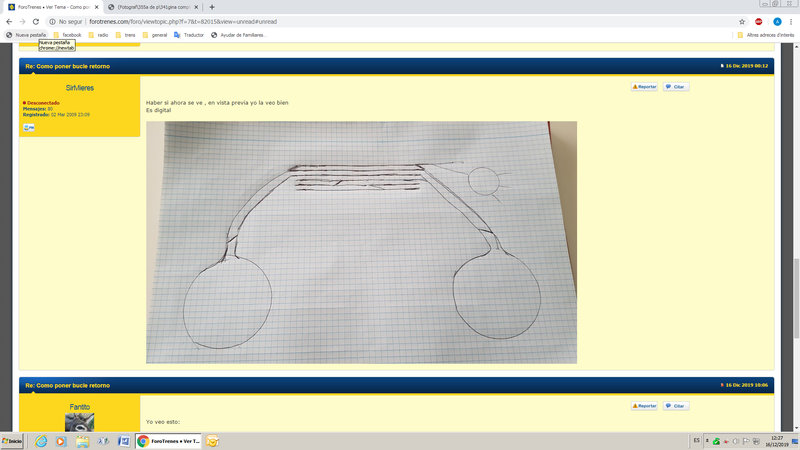The width and height of the screenshot is (800, 450).
Task: Click the browser back arrow
Action: 9,21
